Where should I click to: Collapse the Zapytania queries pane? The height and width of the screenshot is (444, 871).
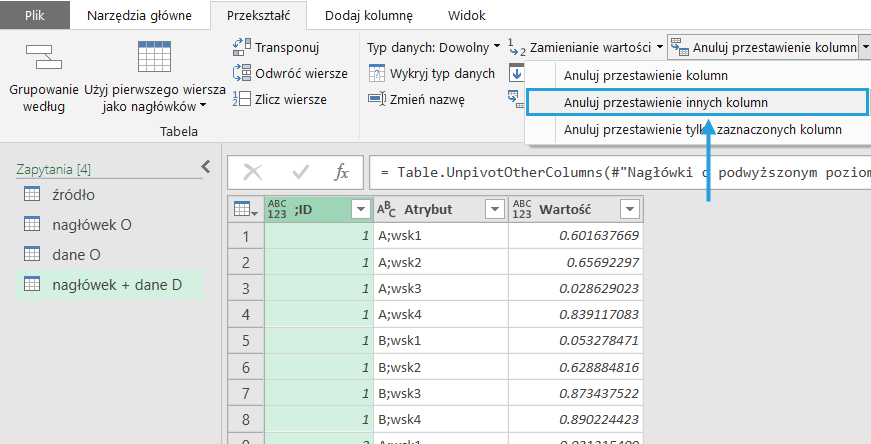point(205,167)
